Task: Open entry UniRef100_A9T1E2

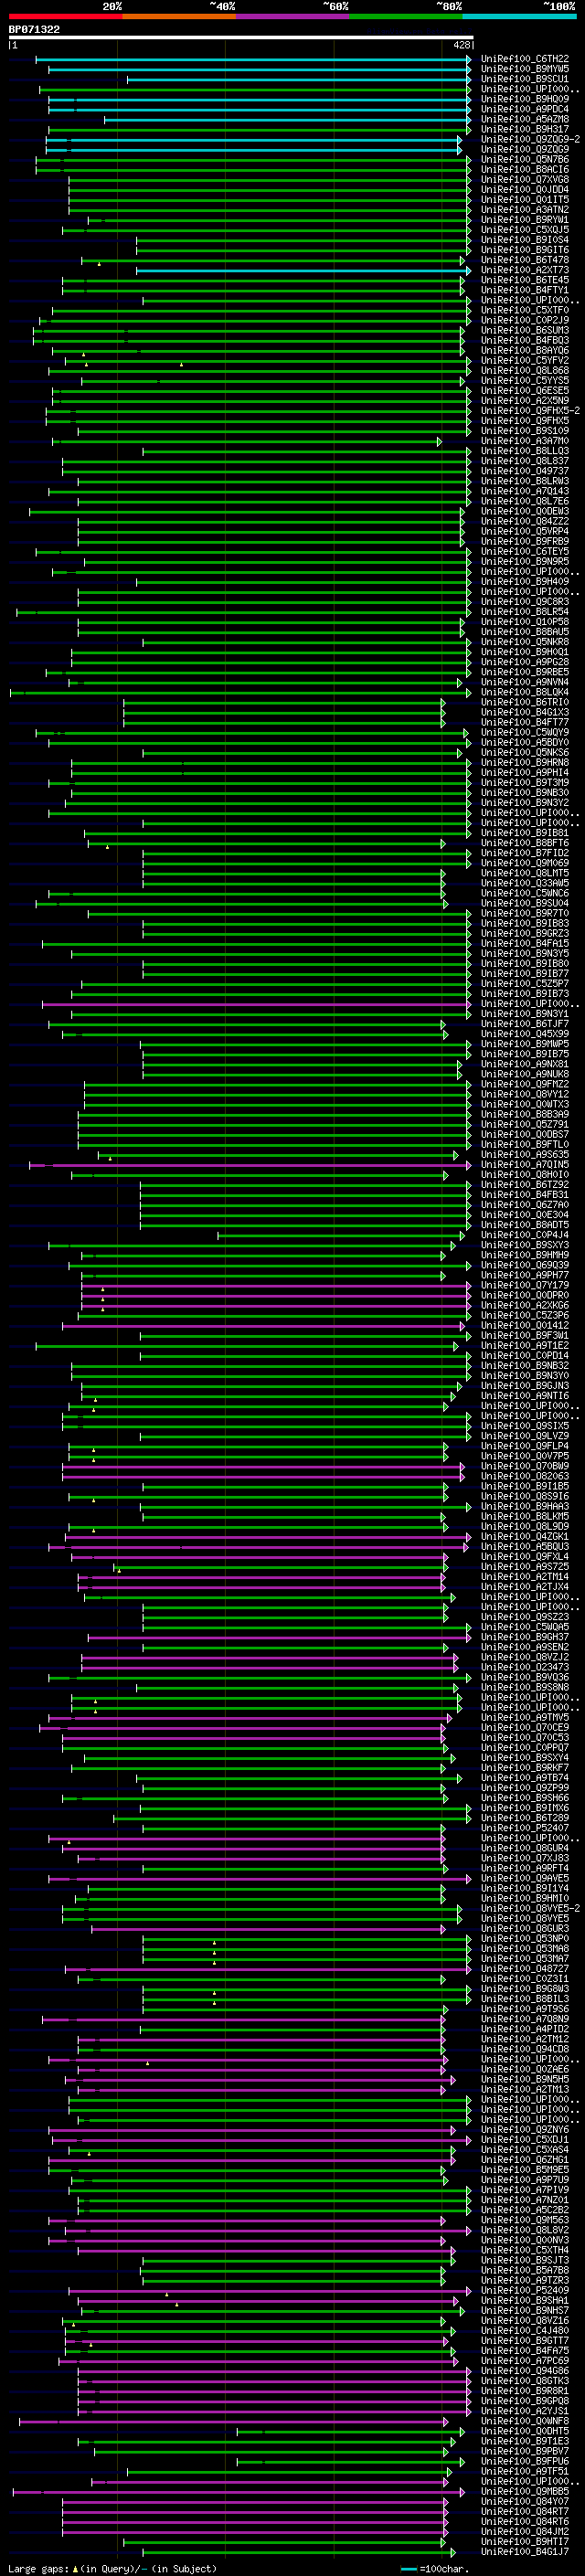Action: coord(524,1346)
